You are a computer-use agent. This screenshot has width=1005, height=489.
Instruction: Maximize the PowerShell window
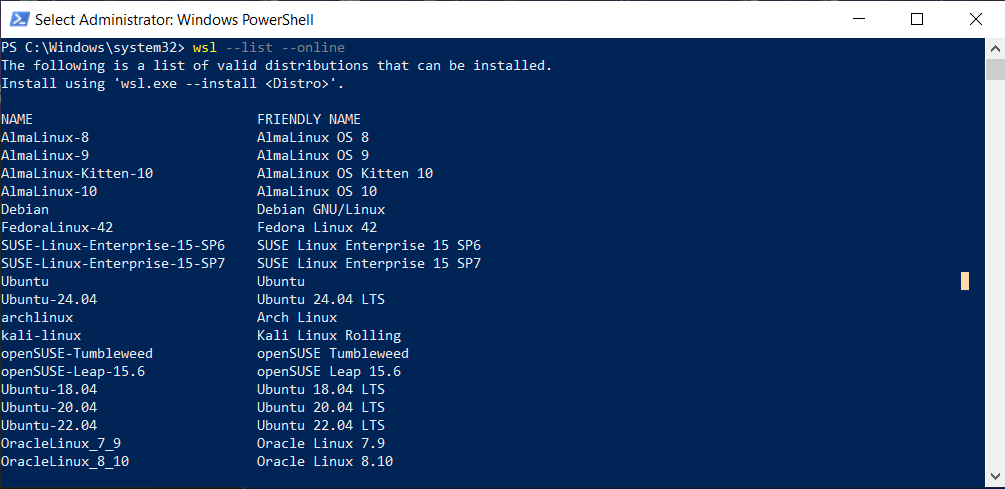tap(917, 19)
